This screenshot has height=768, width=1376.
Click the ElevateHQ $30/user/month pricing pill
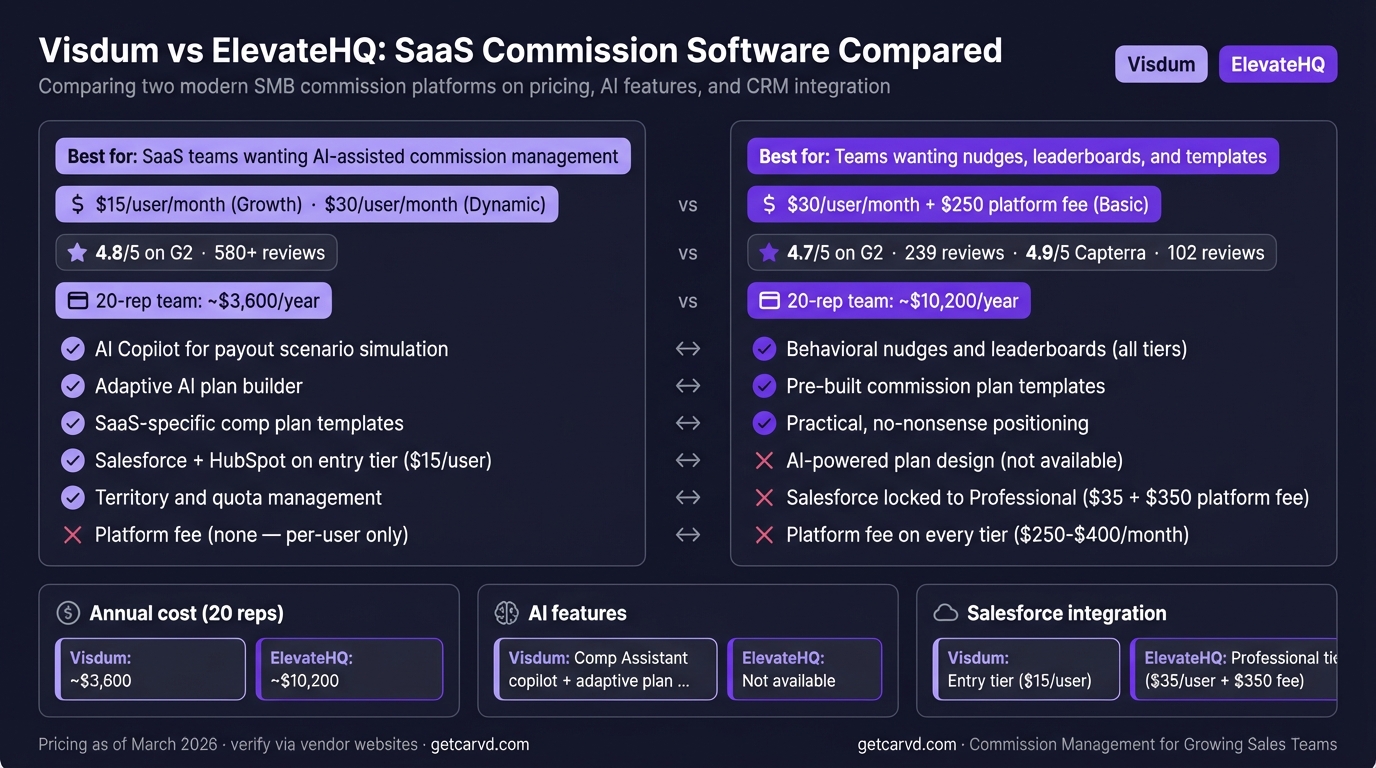coord(954,205)
